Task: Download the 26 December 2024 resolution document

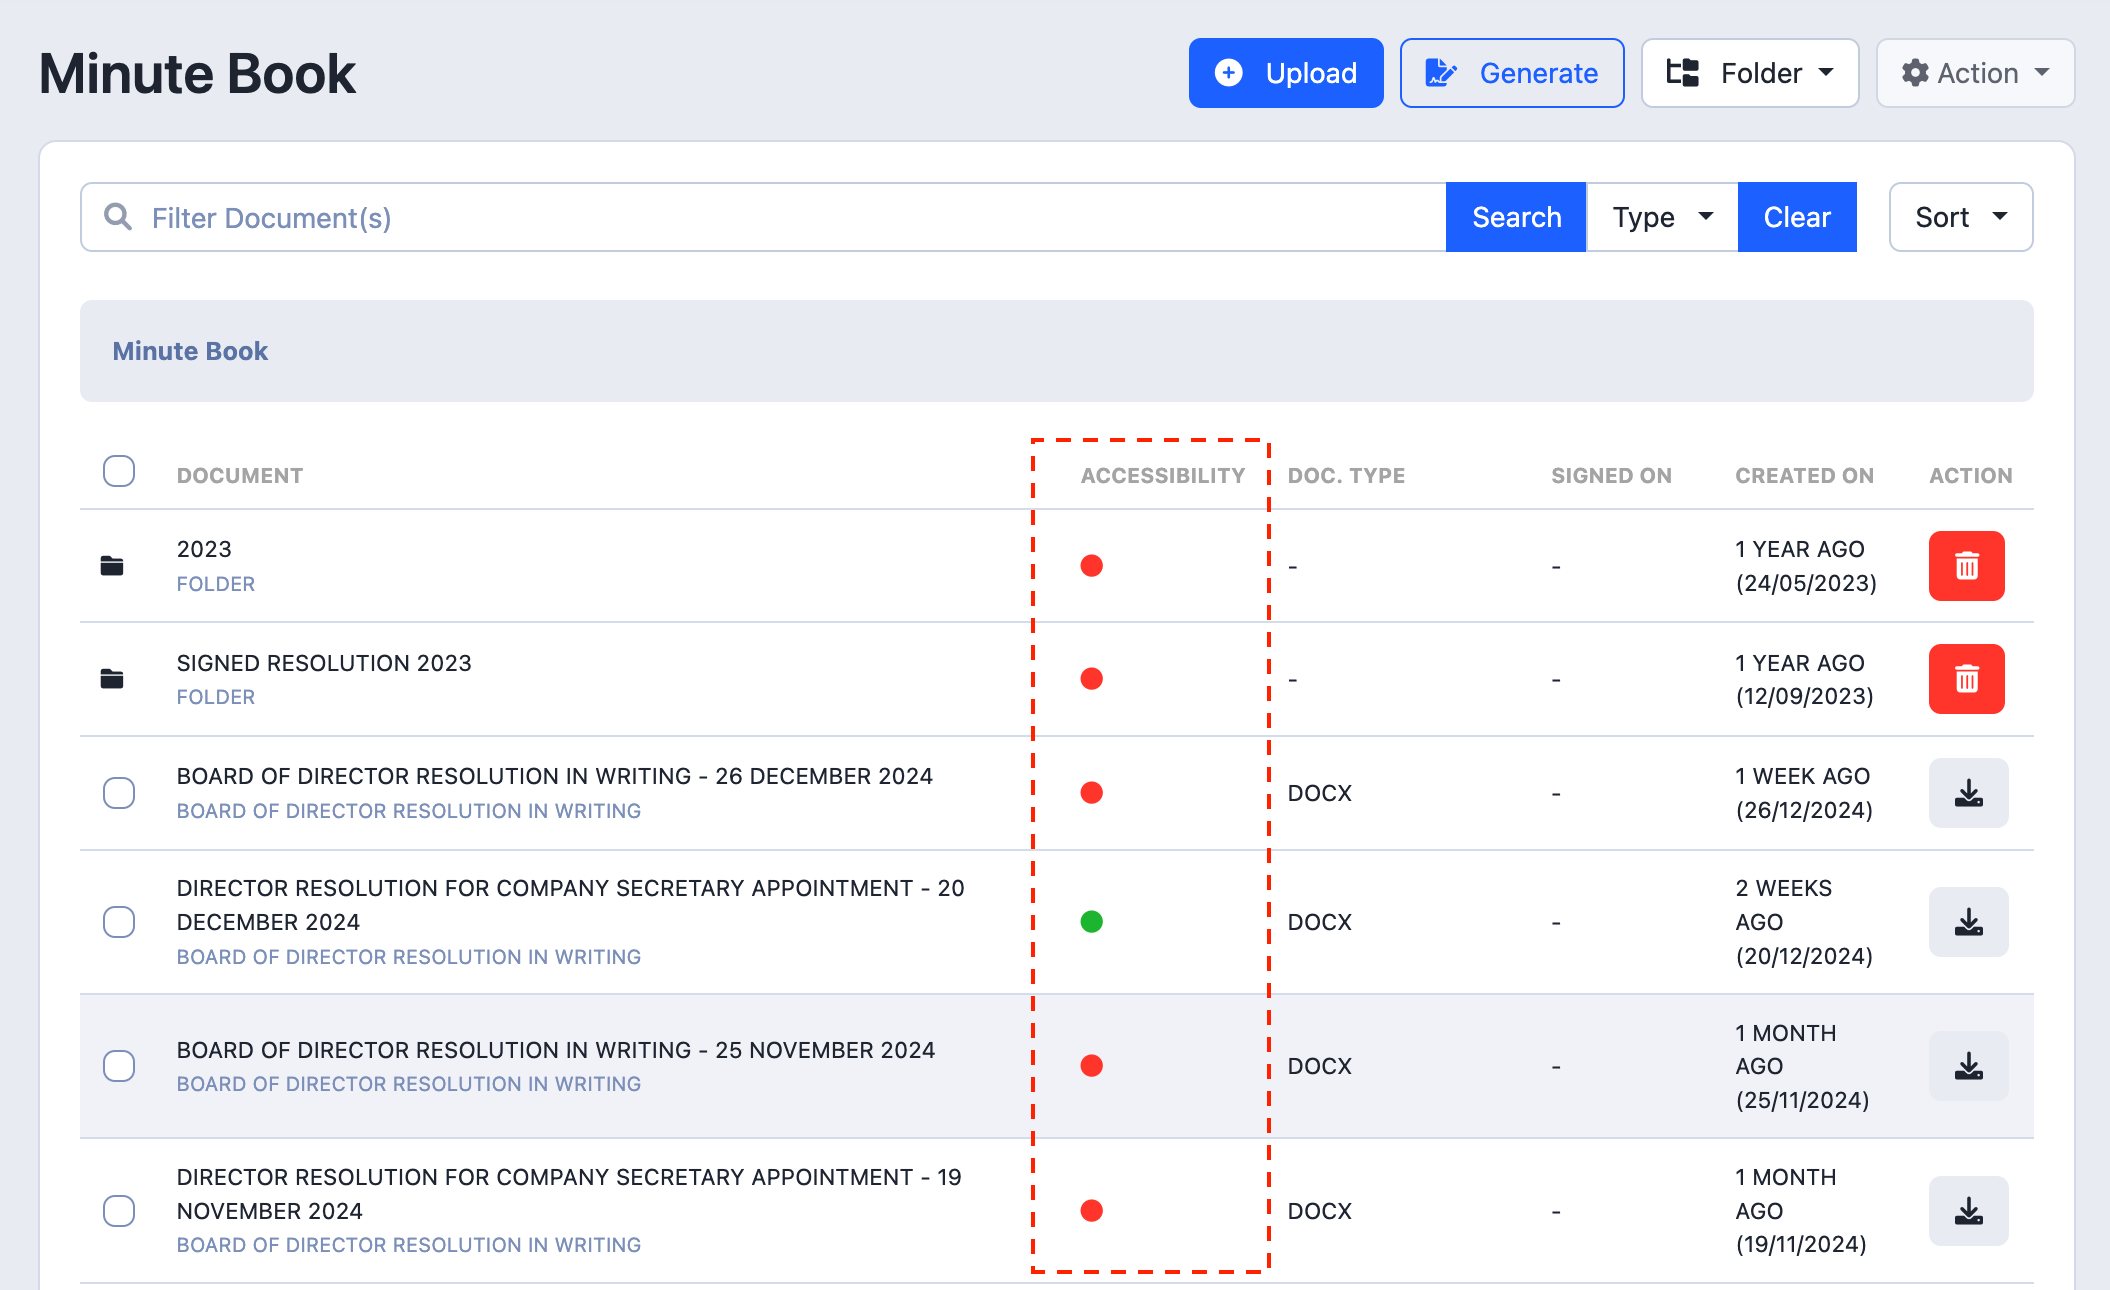Action: click(1968, 793)
